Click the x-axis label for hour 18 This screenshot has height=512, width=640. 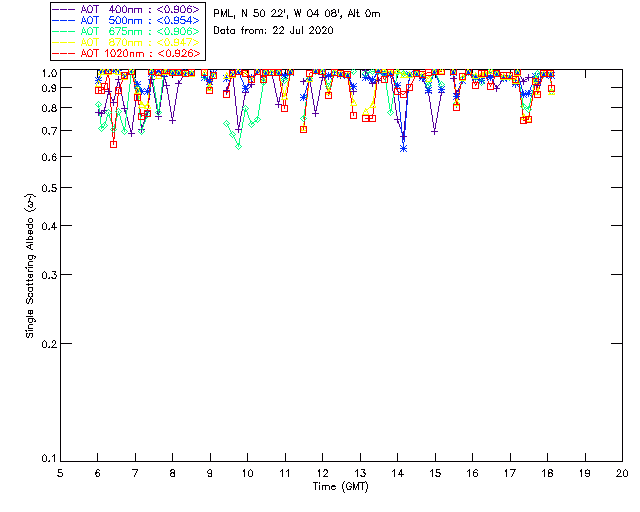pos(547,473)
